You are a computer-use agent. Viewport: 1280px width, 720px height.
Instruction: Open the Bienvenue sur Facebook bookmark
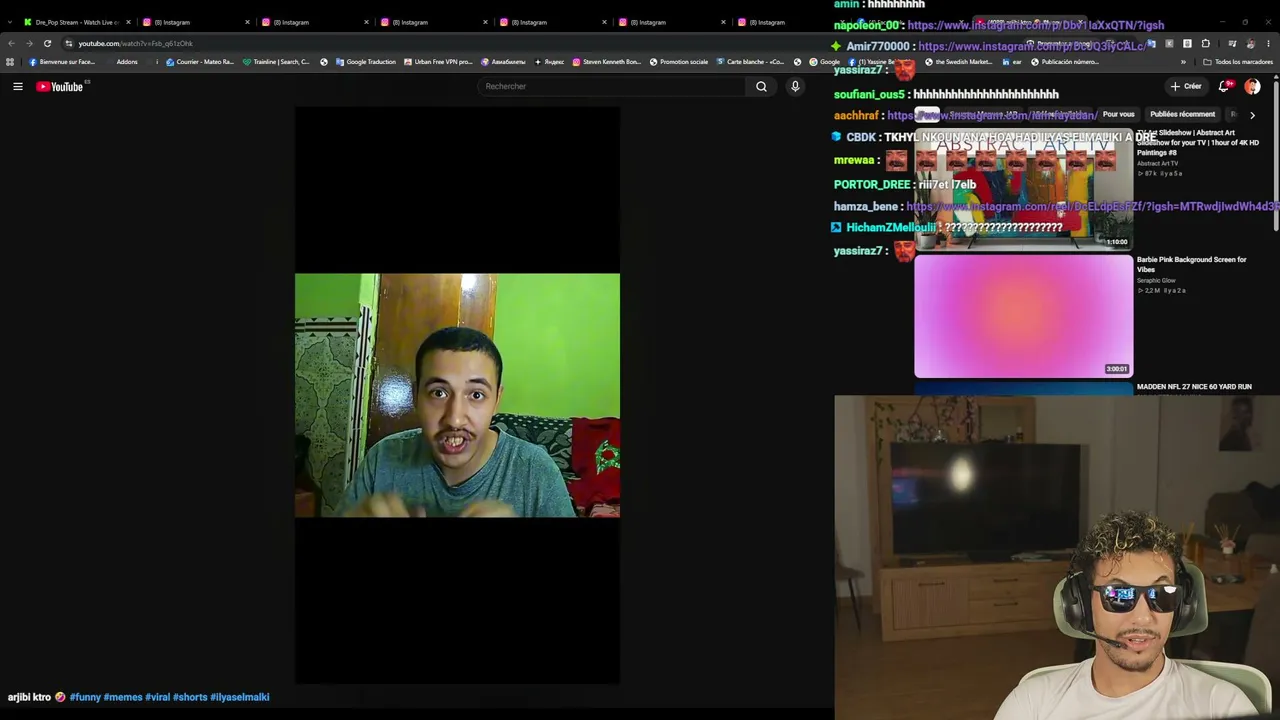[62, 62]
